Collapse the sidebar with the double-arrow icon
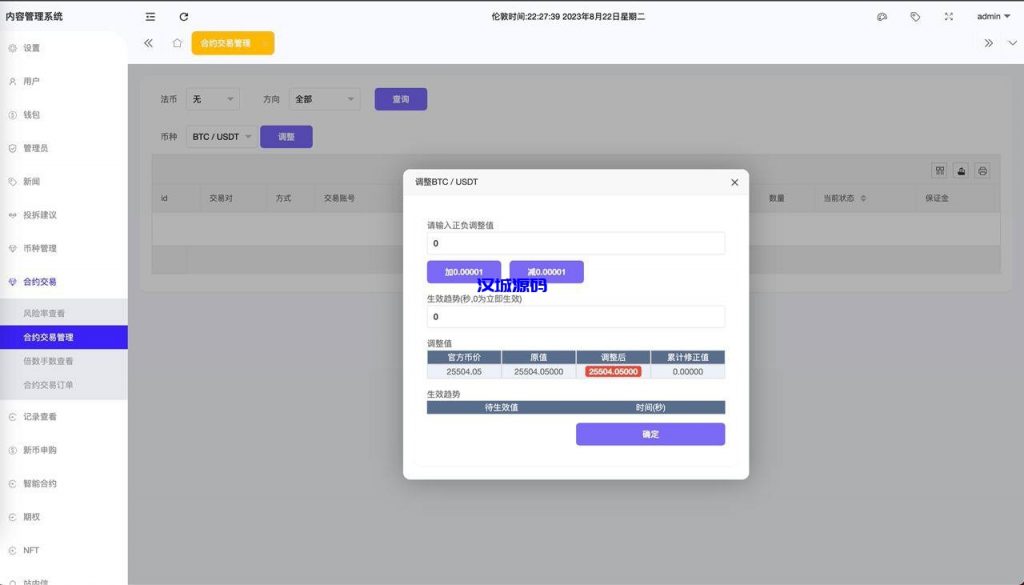Image resolution: width=1024 pixels, height=585 pixels. coord(148,43)
